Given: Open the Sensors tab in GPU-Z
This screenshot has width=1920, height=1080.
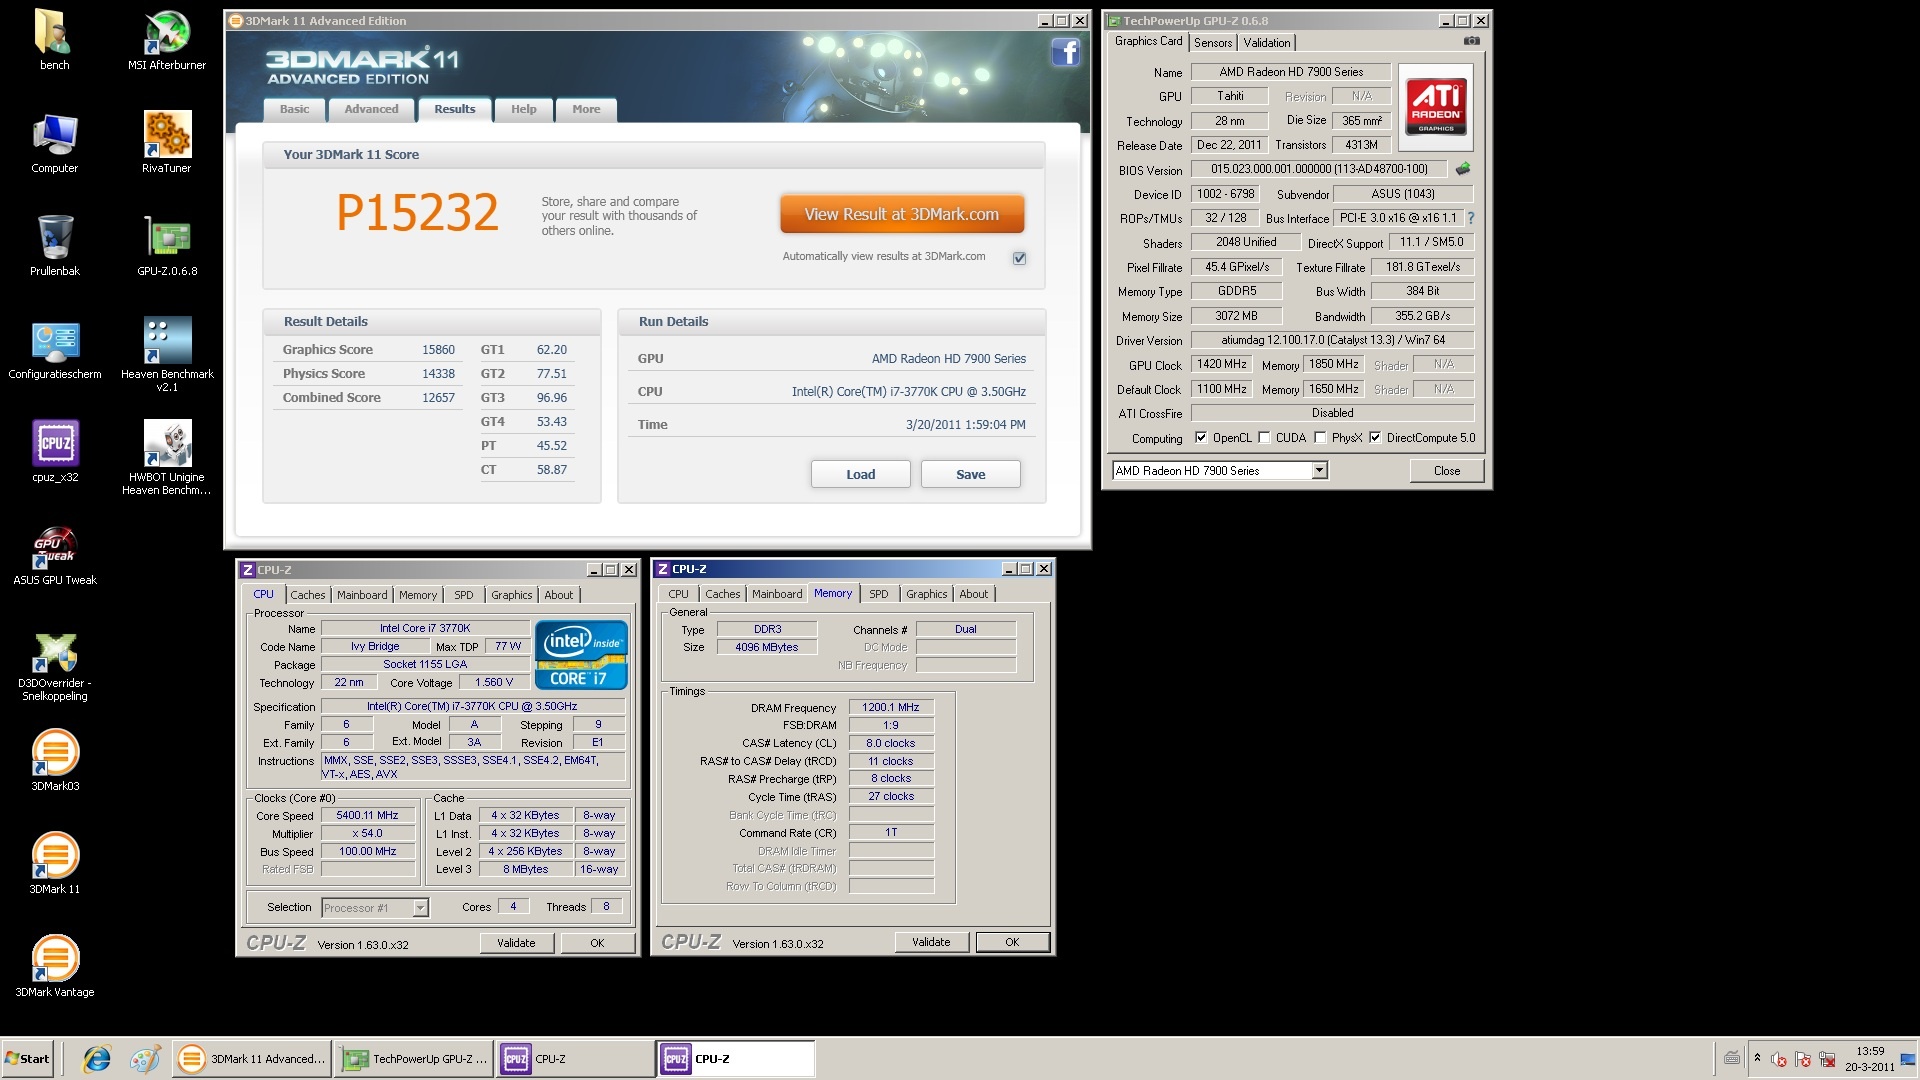Looking at the screenshot, I should (1212, 43).
